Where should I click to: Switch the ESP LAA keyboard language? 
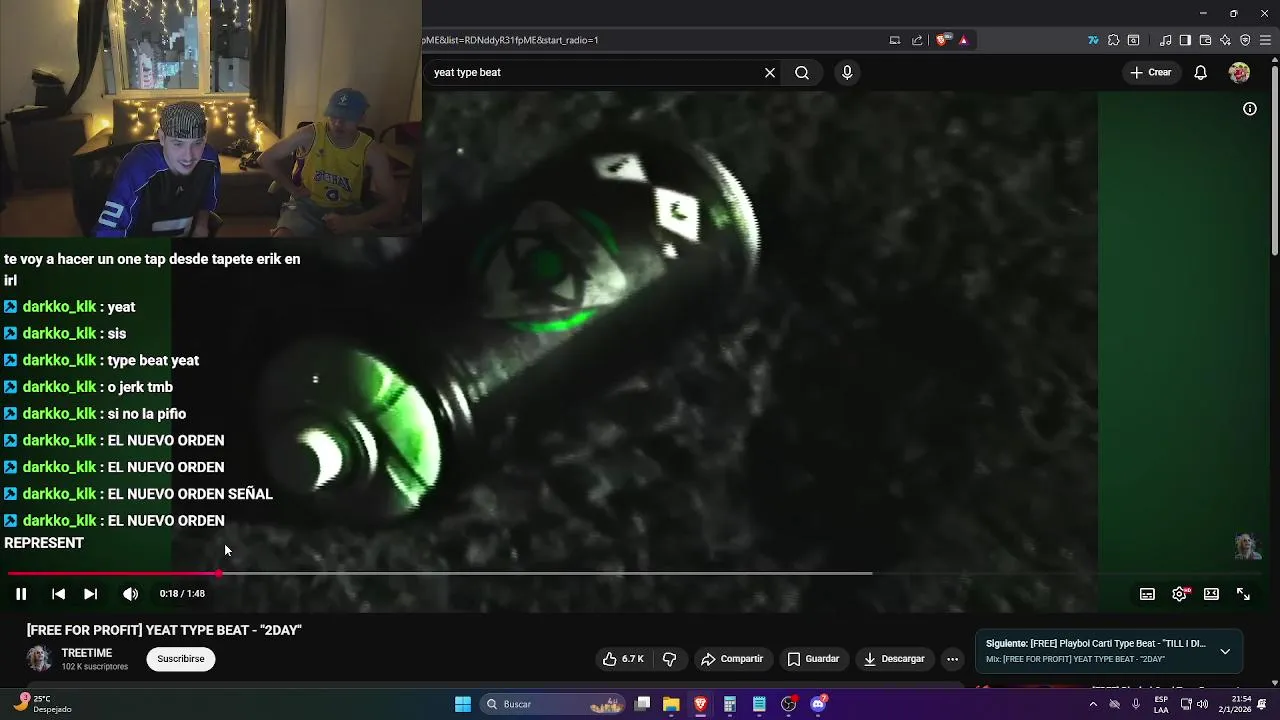point(1161,704)
